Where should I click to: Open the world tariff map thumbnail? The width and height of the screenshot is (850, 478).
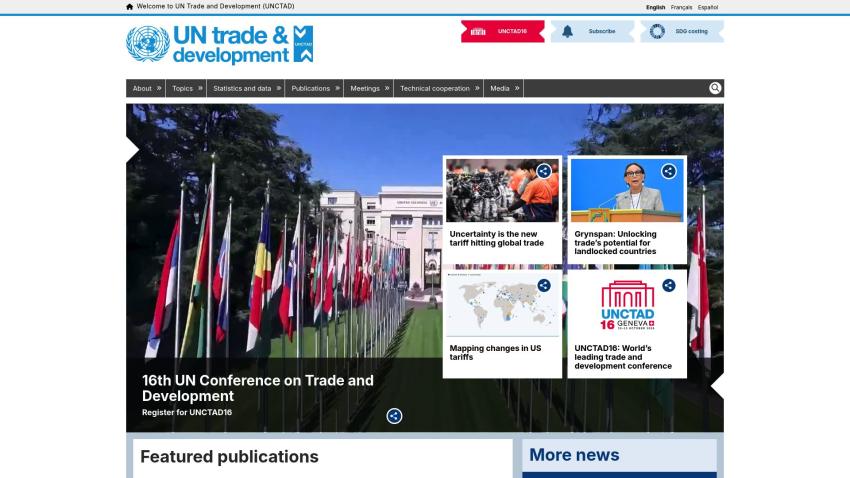(x=502, y=305)
